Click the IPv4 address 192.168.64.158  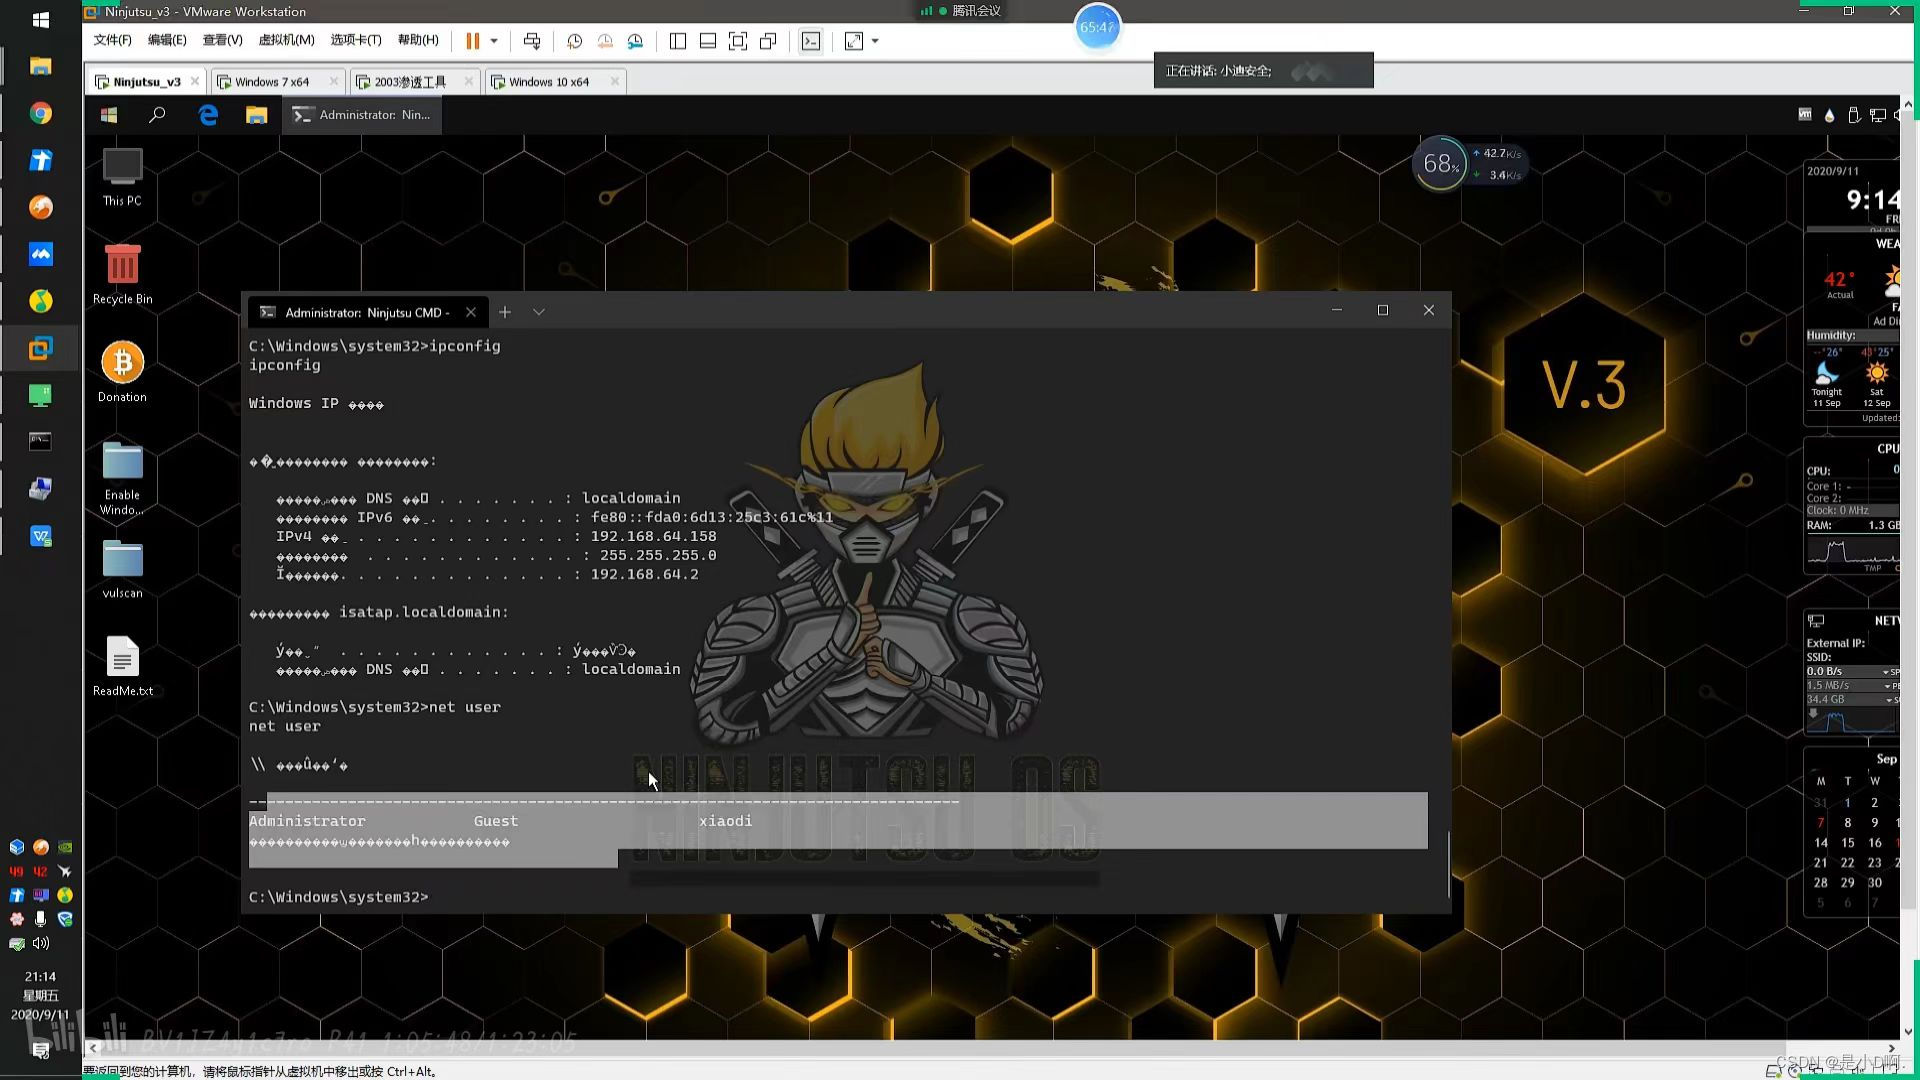click(653, 536)
